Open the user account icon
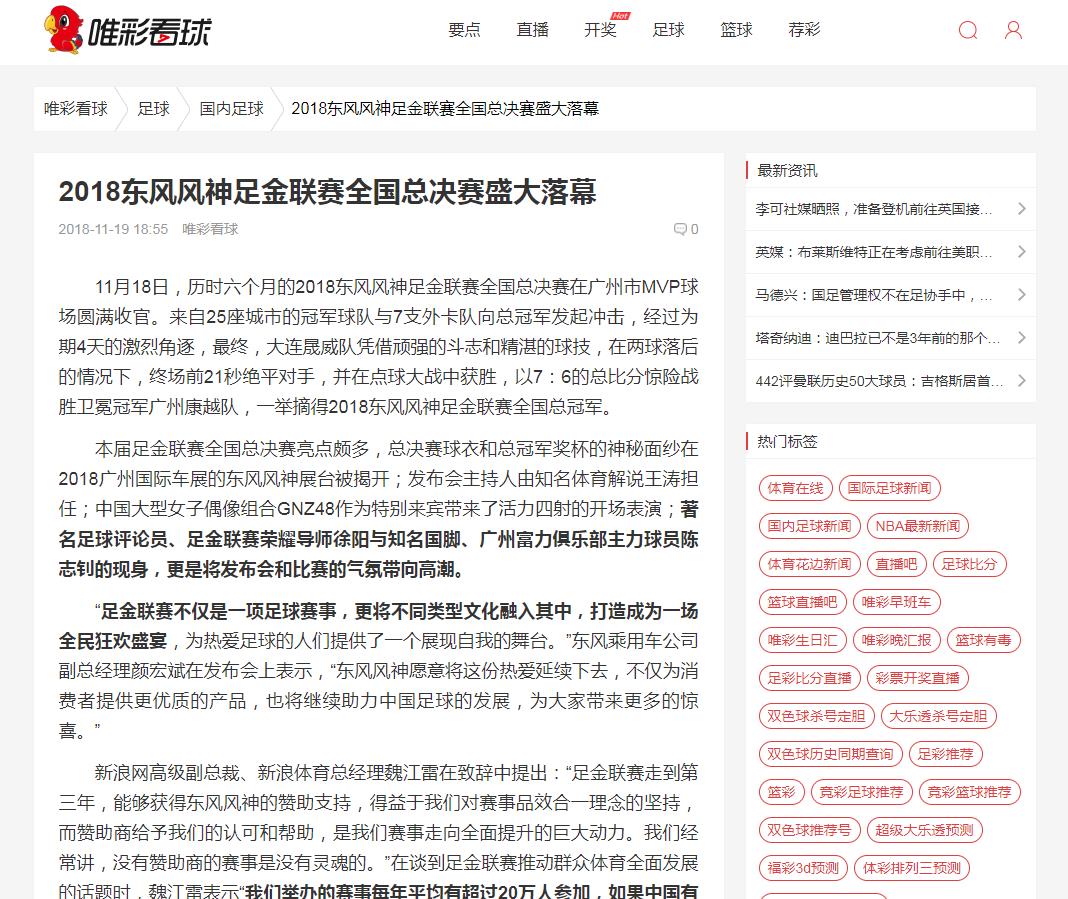The width and height of the screenshot is (1068, 899). (x=1014, y=30)
